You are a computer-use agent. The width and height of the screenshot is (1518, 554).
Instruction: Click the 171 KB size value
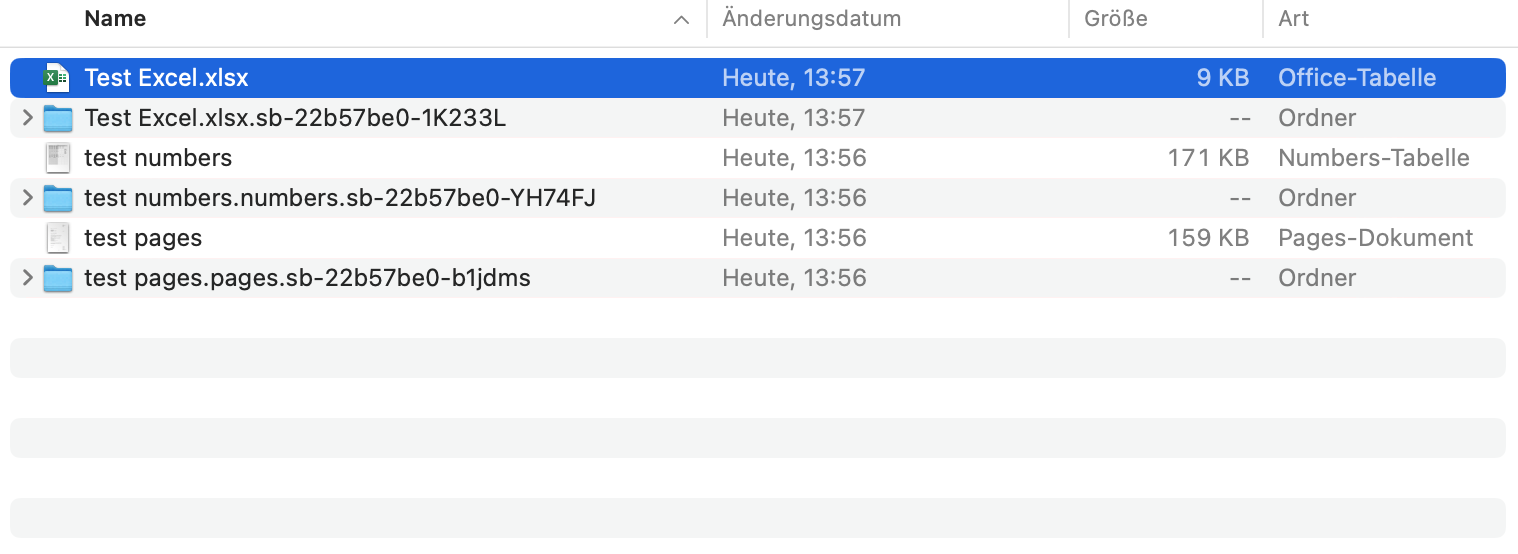click(x=1208, y=158)
